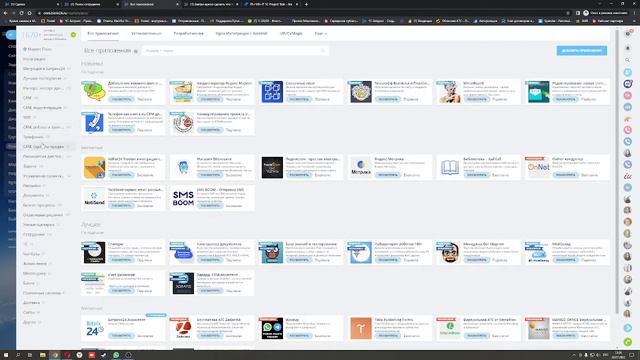Select Другое category in sidebar
640x360 pixels.
tap(29, 322)
